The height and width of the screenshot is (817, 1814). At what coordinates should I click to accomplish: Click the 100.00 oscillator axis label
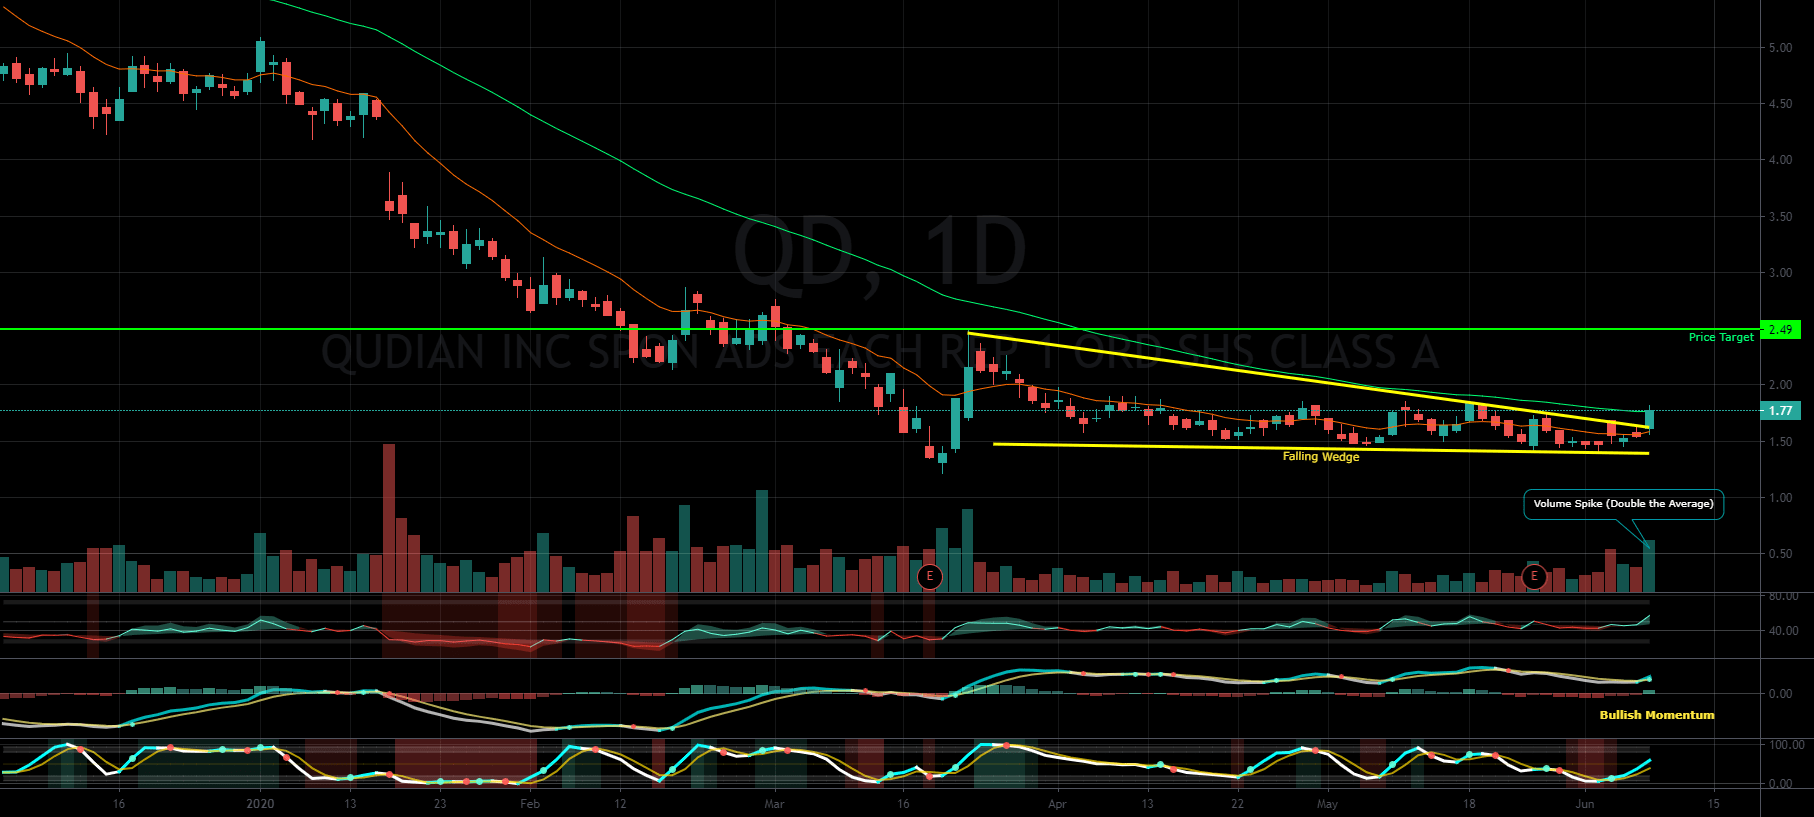[1786, 745]
